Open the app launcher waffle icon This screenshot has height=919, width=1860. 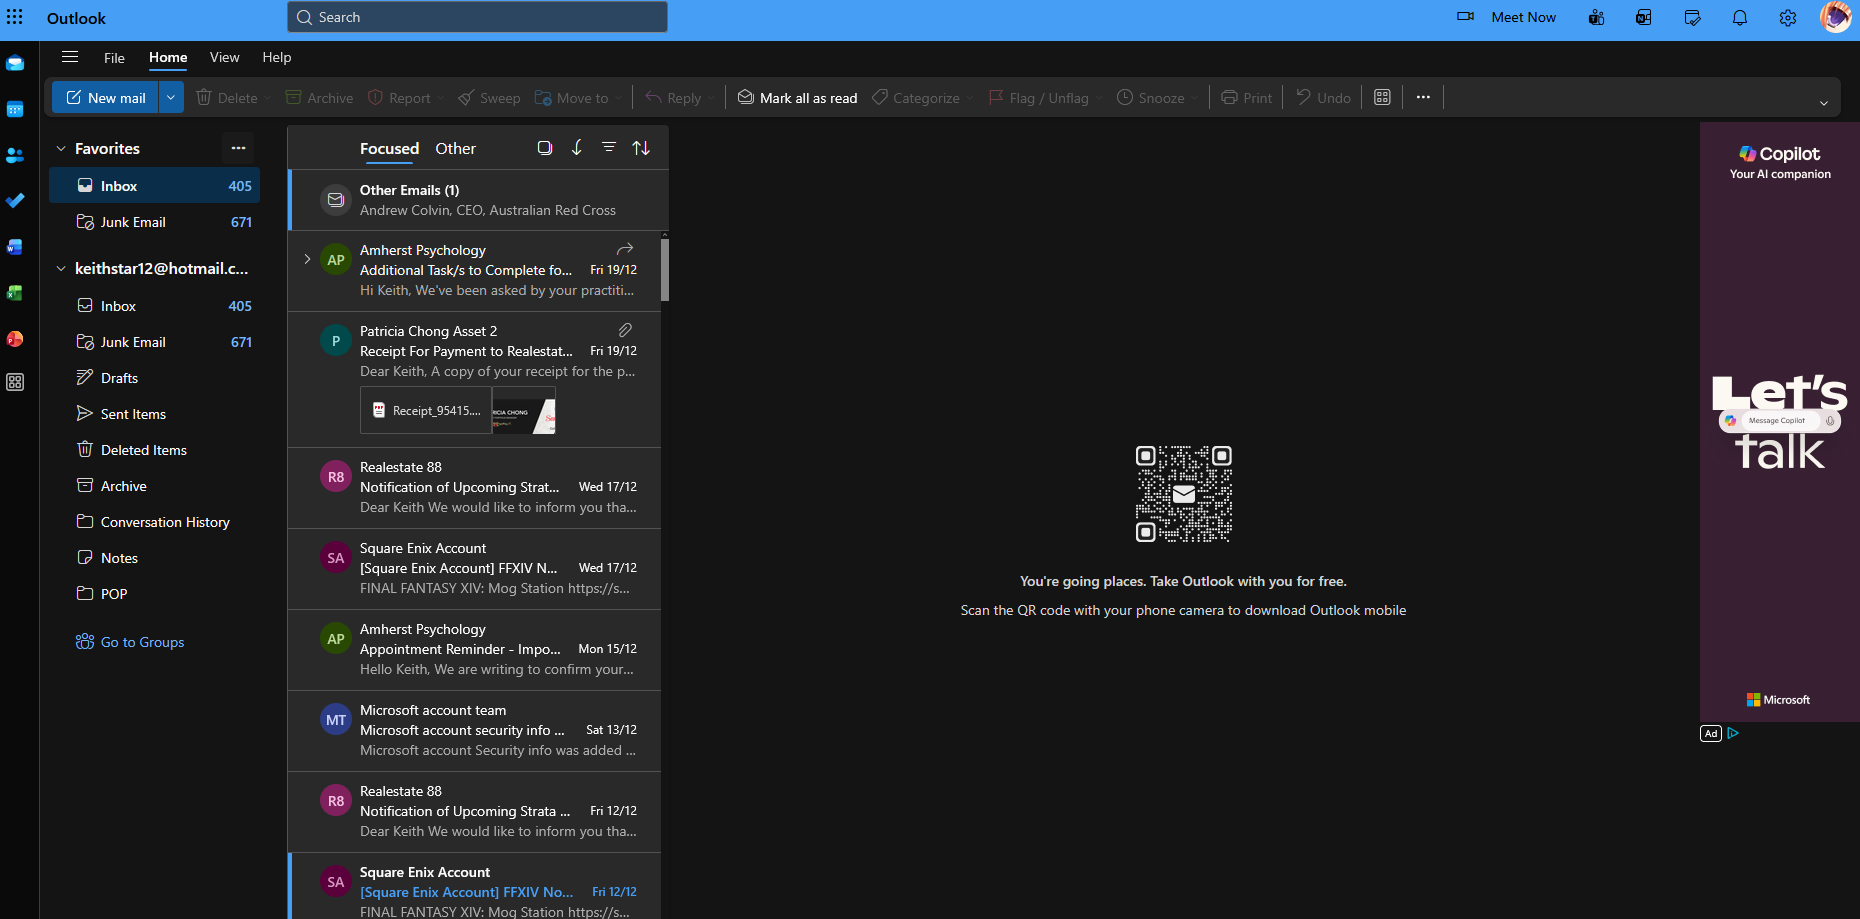click(x=15, y=17)
